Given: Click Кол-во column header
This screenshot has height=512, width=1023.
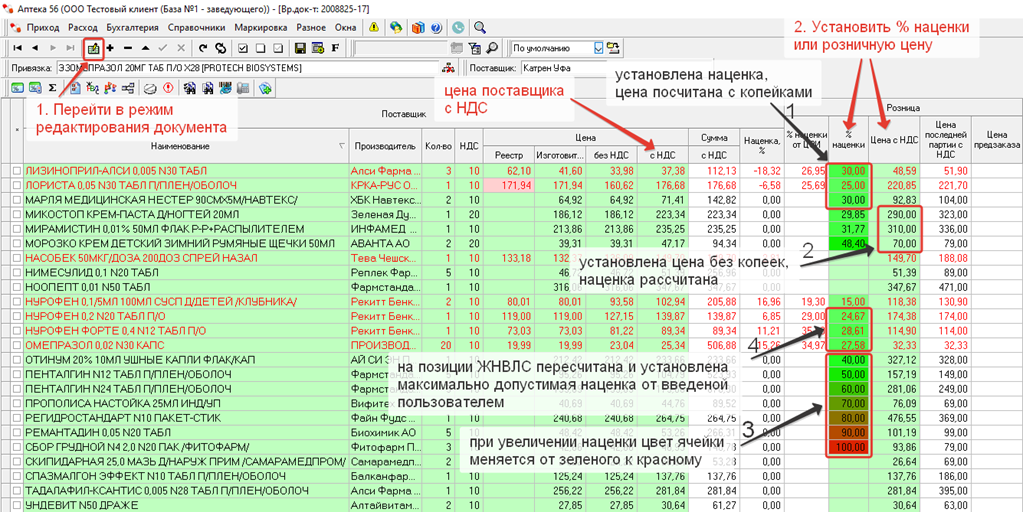Looking at the screenshot, I should [436, 147].
